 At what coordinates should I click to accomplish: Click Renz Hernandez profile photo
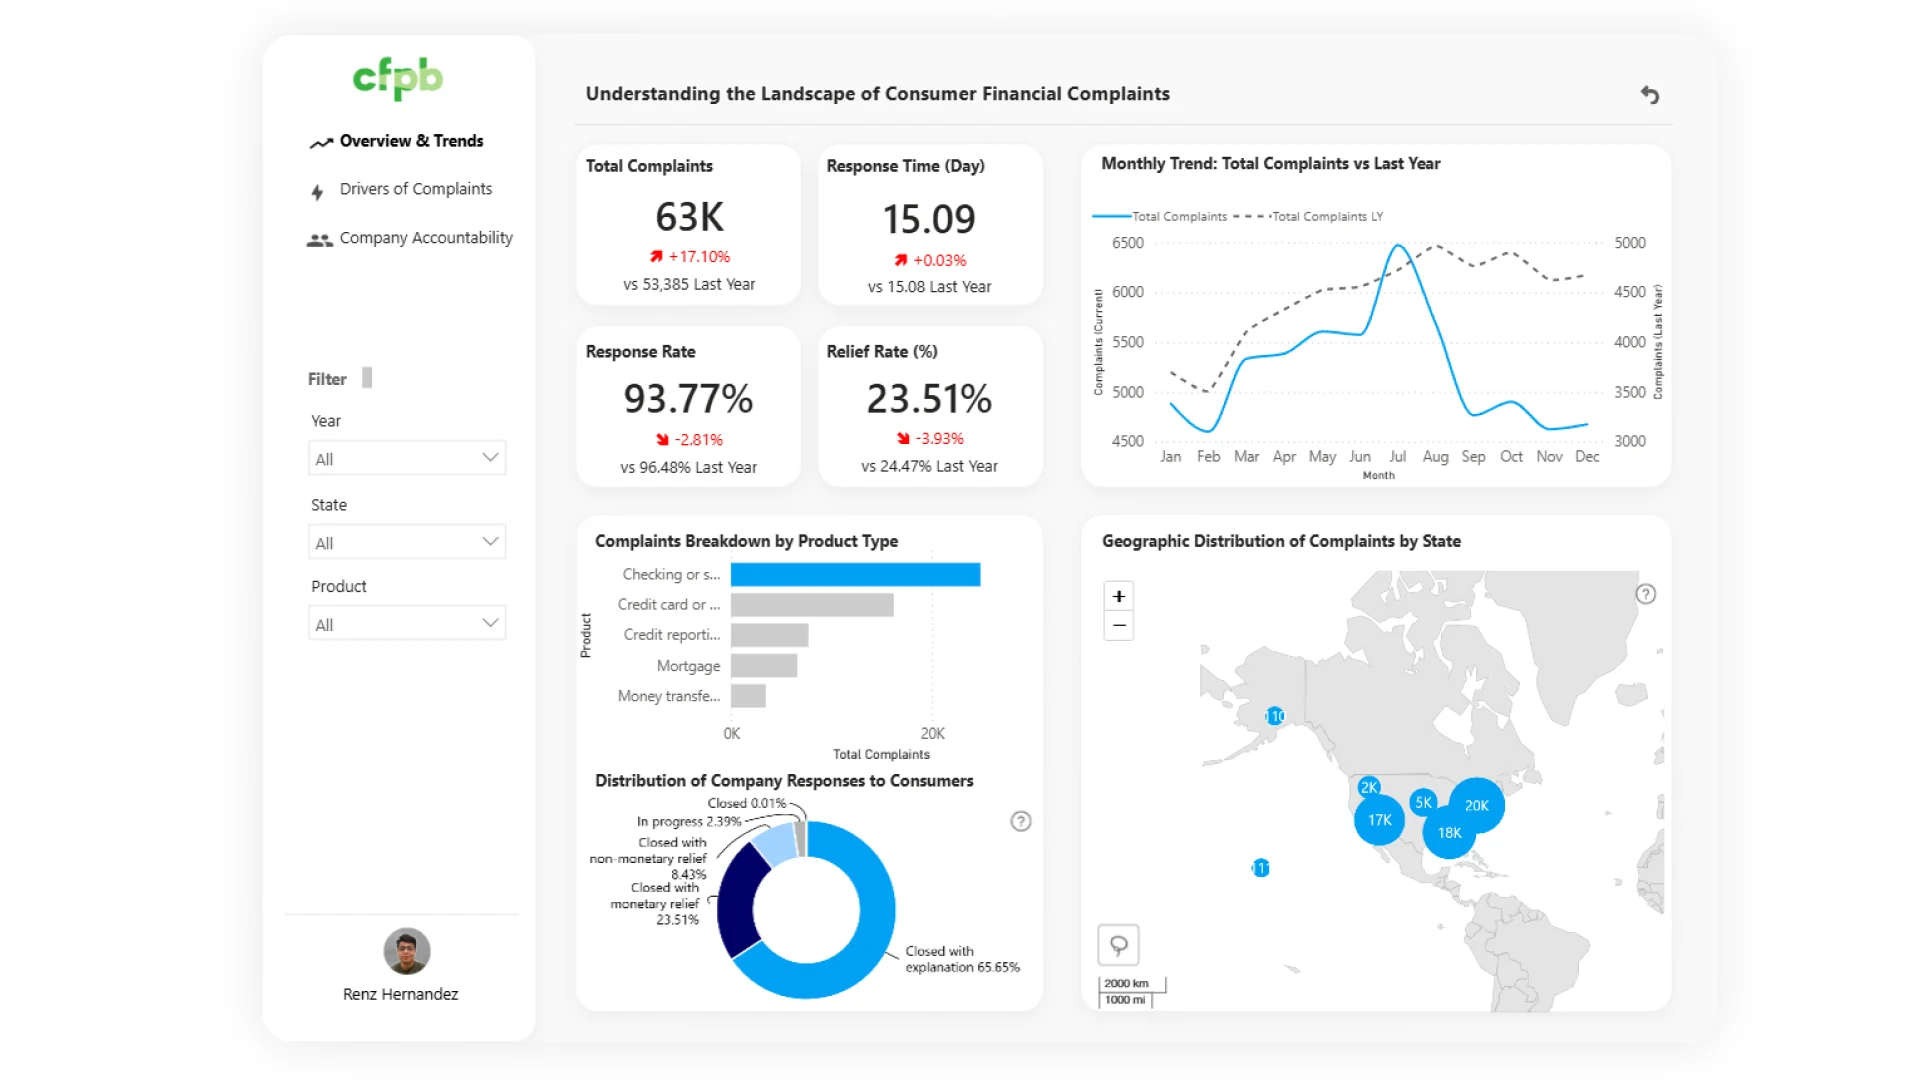pyautogui.click(x=407, y=951)
